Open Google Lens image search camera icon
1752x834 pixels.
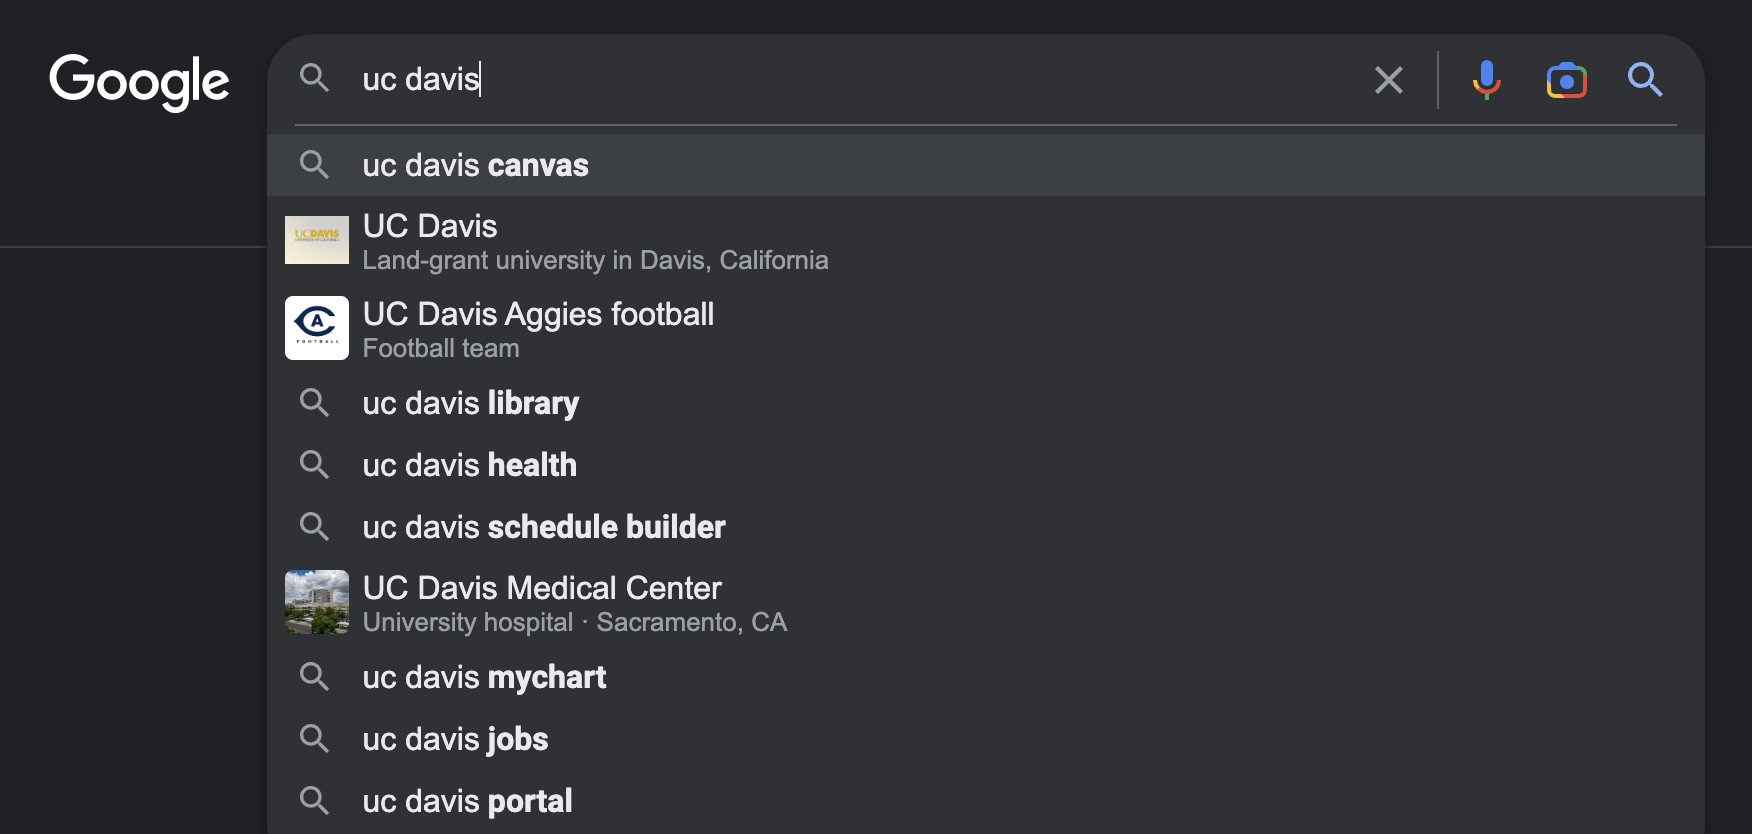tap(1567, 80)
